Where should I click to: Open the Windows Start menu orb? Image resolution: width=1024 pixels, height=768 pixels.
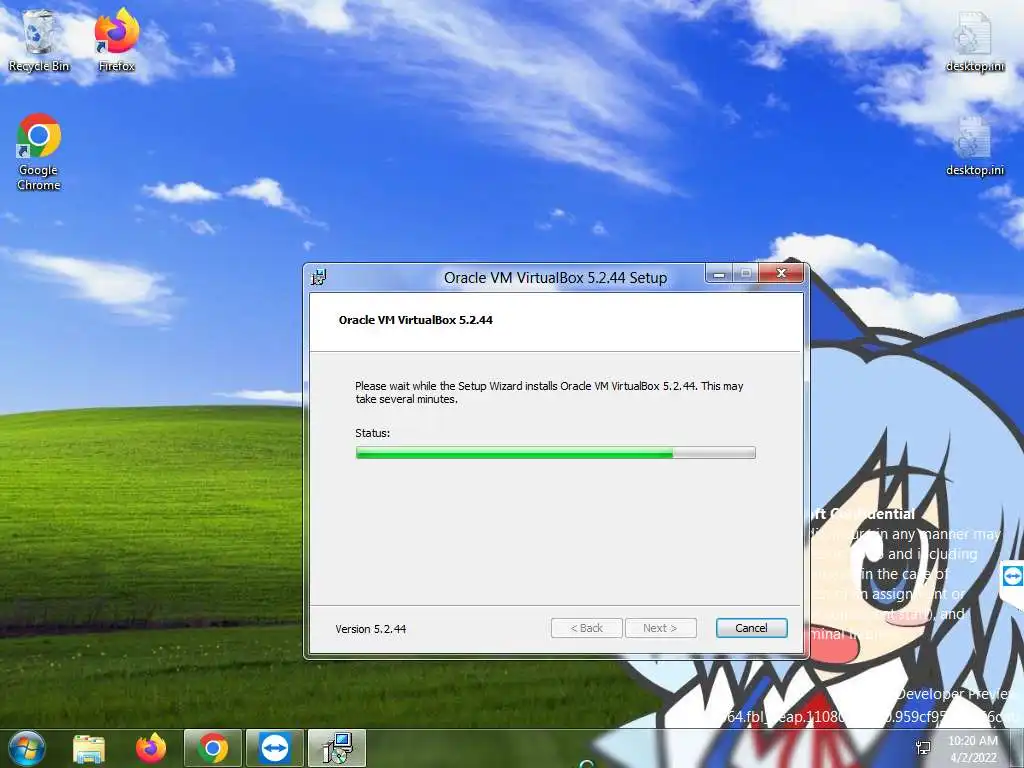tap(27, 748)
